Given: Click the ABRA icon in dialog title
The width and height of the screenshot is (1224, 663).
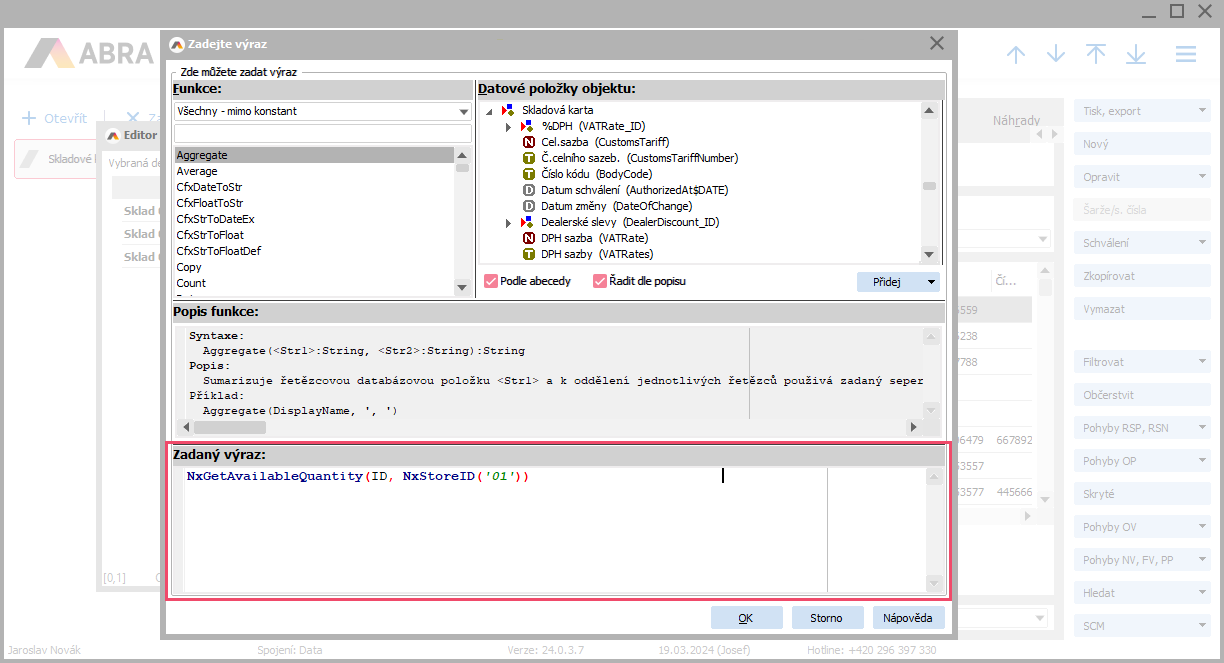Looking at the screenshot, I should tap(177, 44).
